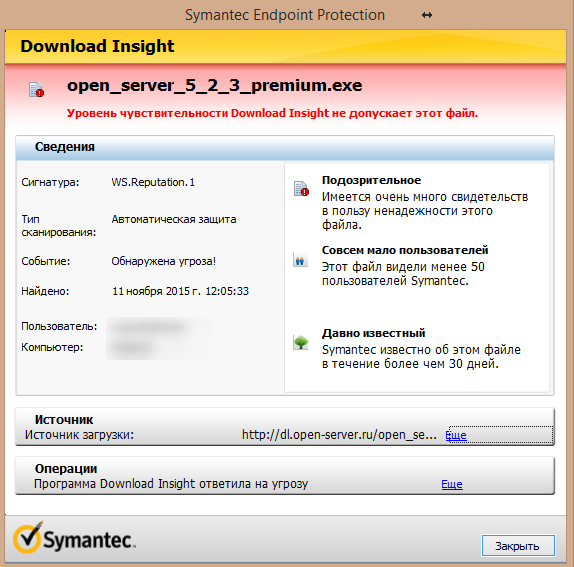
Task: Click the Сигнатура: label
Action: pos(50,182)
